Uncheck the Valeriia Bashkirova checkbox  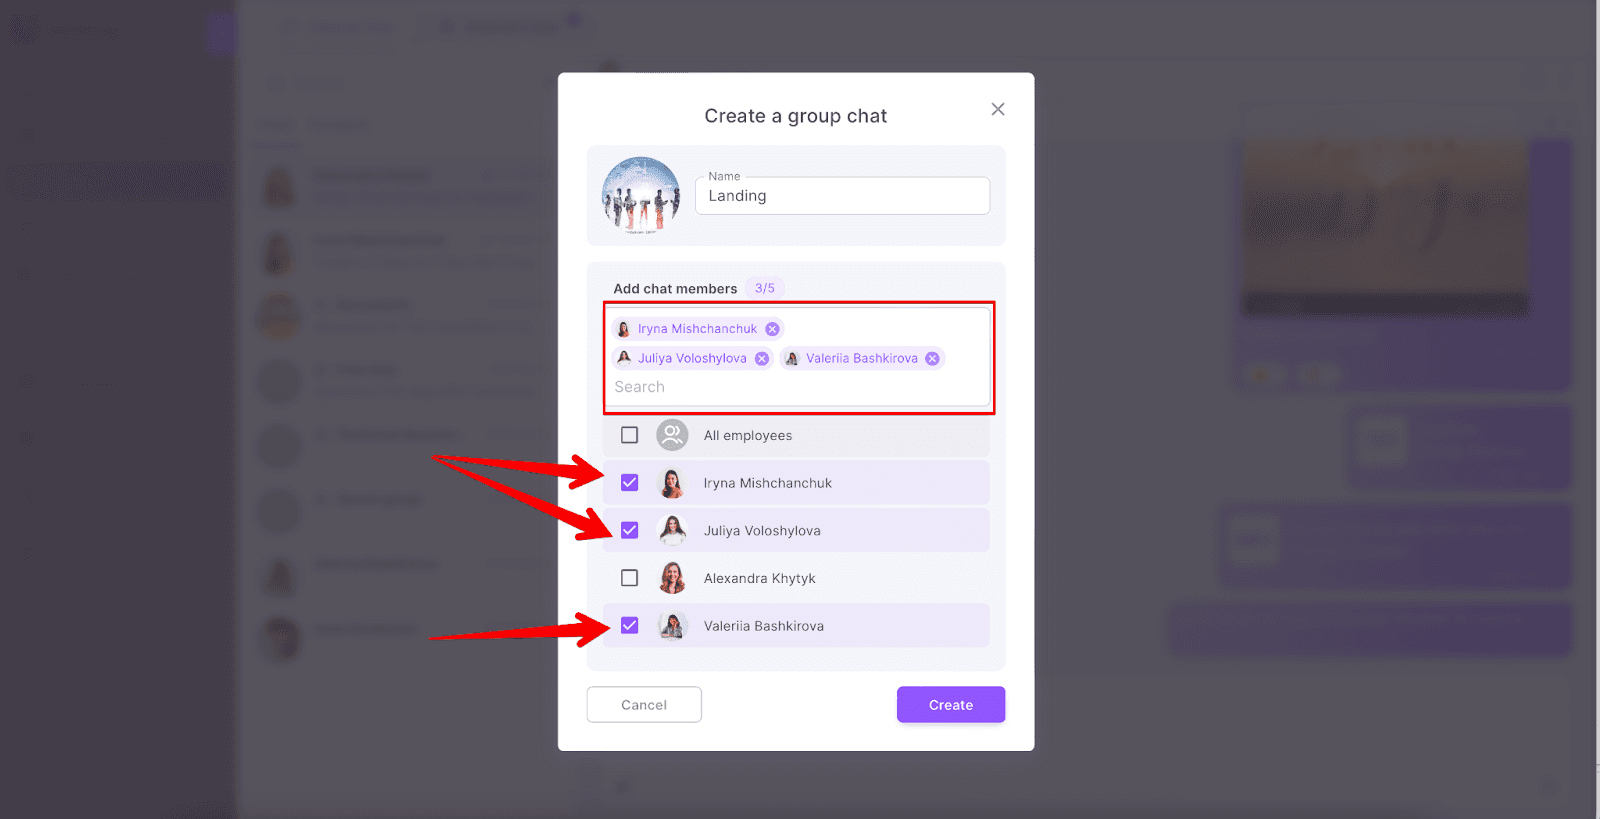point(629,626)
